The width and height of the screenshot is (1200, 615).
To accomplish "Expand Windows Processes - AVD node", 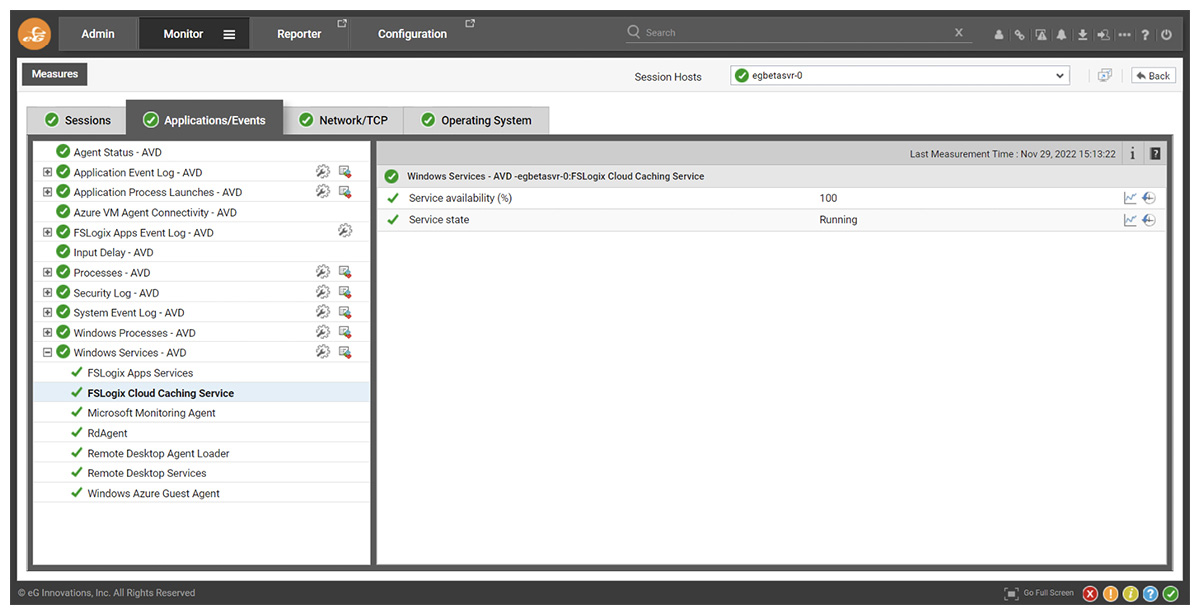I will pyautogui.click(x=47, y=332).
